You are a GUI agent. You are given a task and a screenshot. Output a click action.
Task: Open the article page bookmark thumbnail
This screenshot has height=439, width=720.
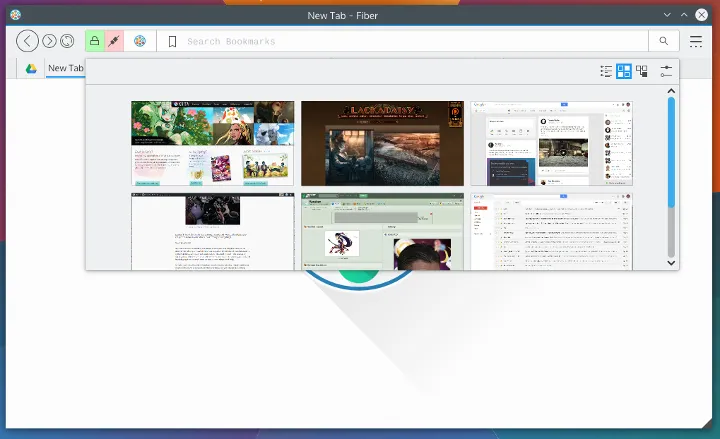coord(213,231)
